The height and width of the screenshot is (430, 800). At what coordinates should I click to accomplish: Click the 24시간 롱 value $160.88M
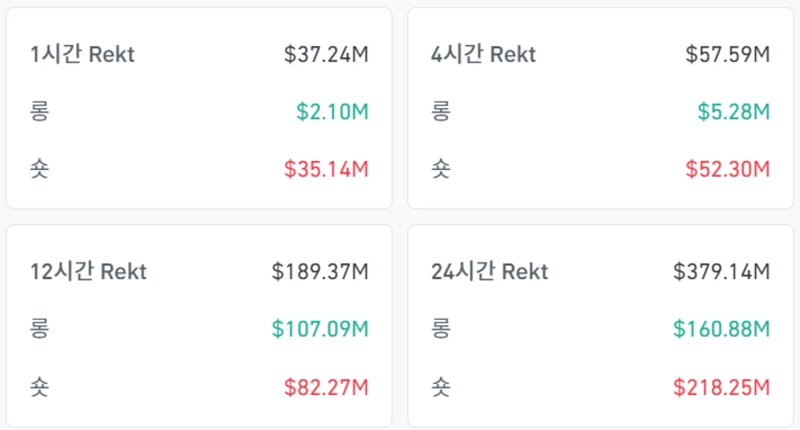(x=721, y=328)
